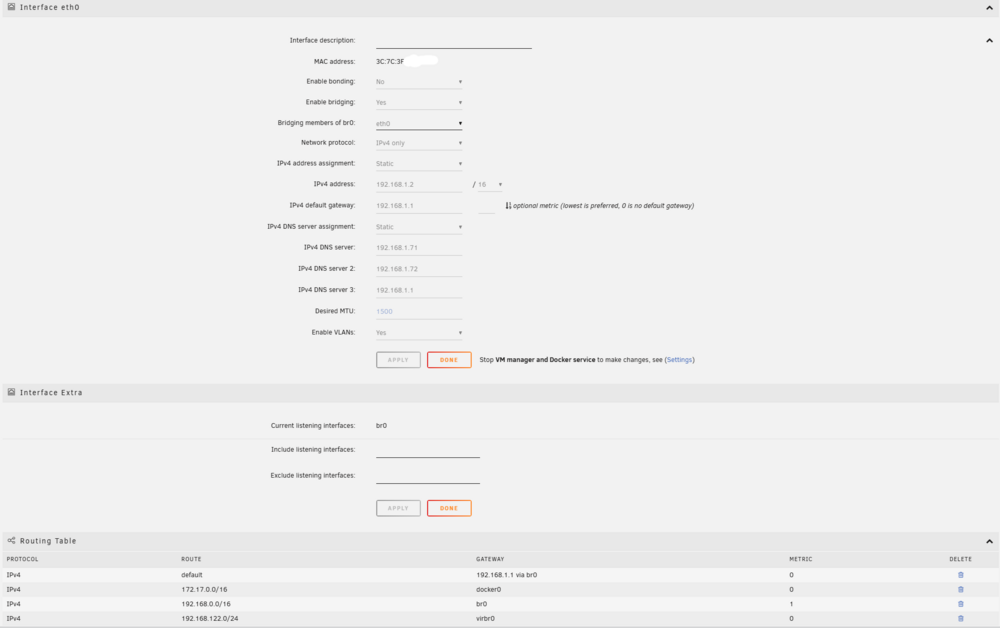
Task: Click Exclude listening interfaces field
Action: [428, 476]
